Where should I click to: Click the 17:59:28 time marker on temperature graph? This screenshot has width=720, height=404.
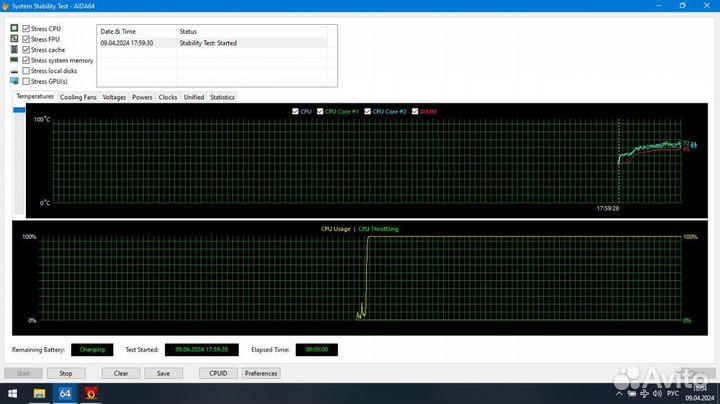point(608,208)
